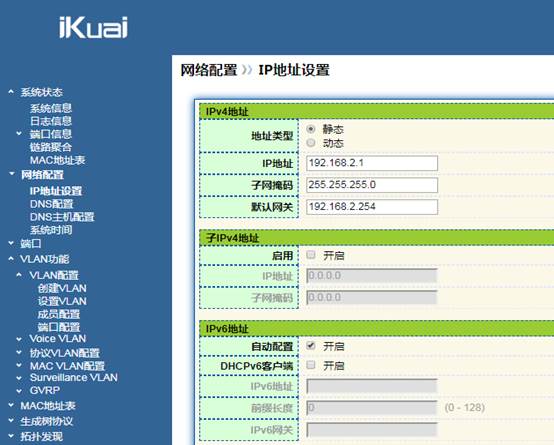Open 拓扑发现 menu label
554x445 pixels.
click(41, 437)
